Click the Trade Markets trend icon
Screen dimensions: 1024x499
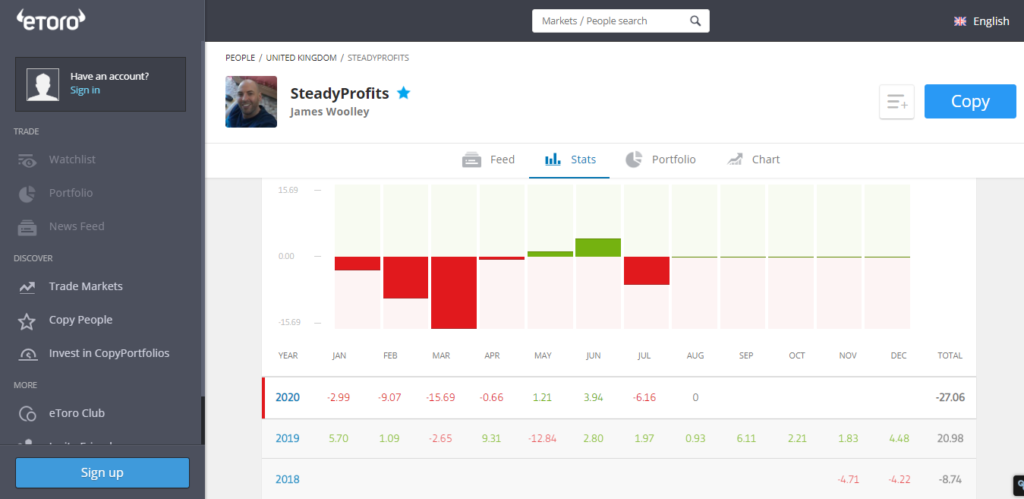pos(27,287)
